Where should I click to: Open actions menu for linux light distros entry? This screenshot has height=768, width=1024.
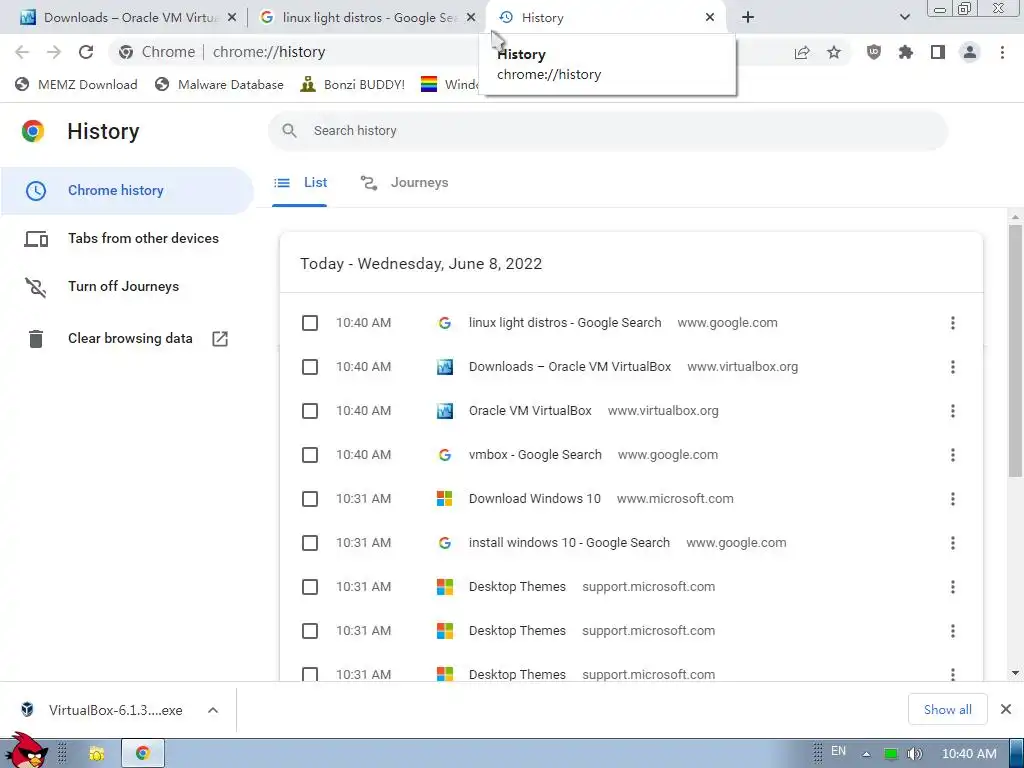(953, 323)
